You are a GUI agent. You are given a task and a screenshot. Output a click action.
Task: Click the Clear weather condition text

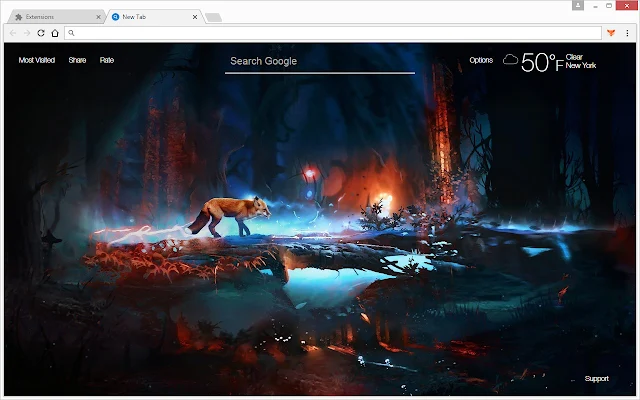pos(574,57)
